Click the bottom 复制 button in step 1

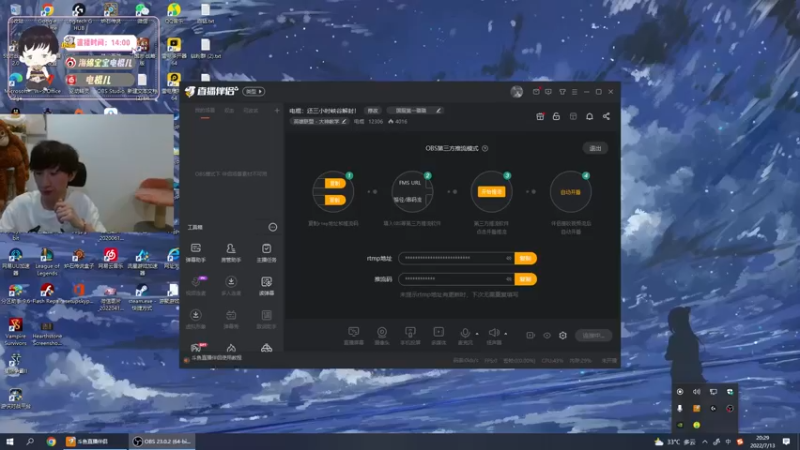335,200
